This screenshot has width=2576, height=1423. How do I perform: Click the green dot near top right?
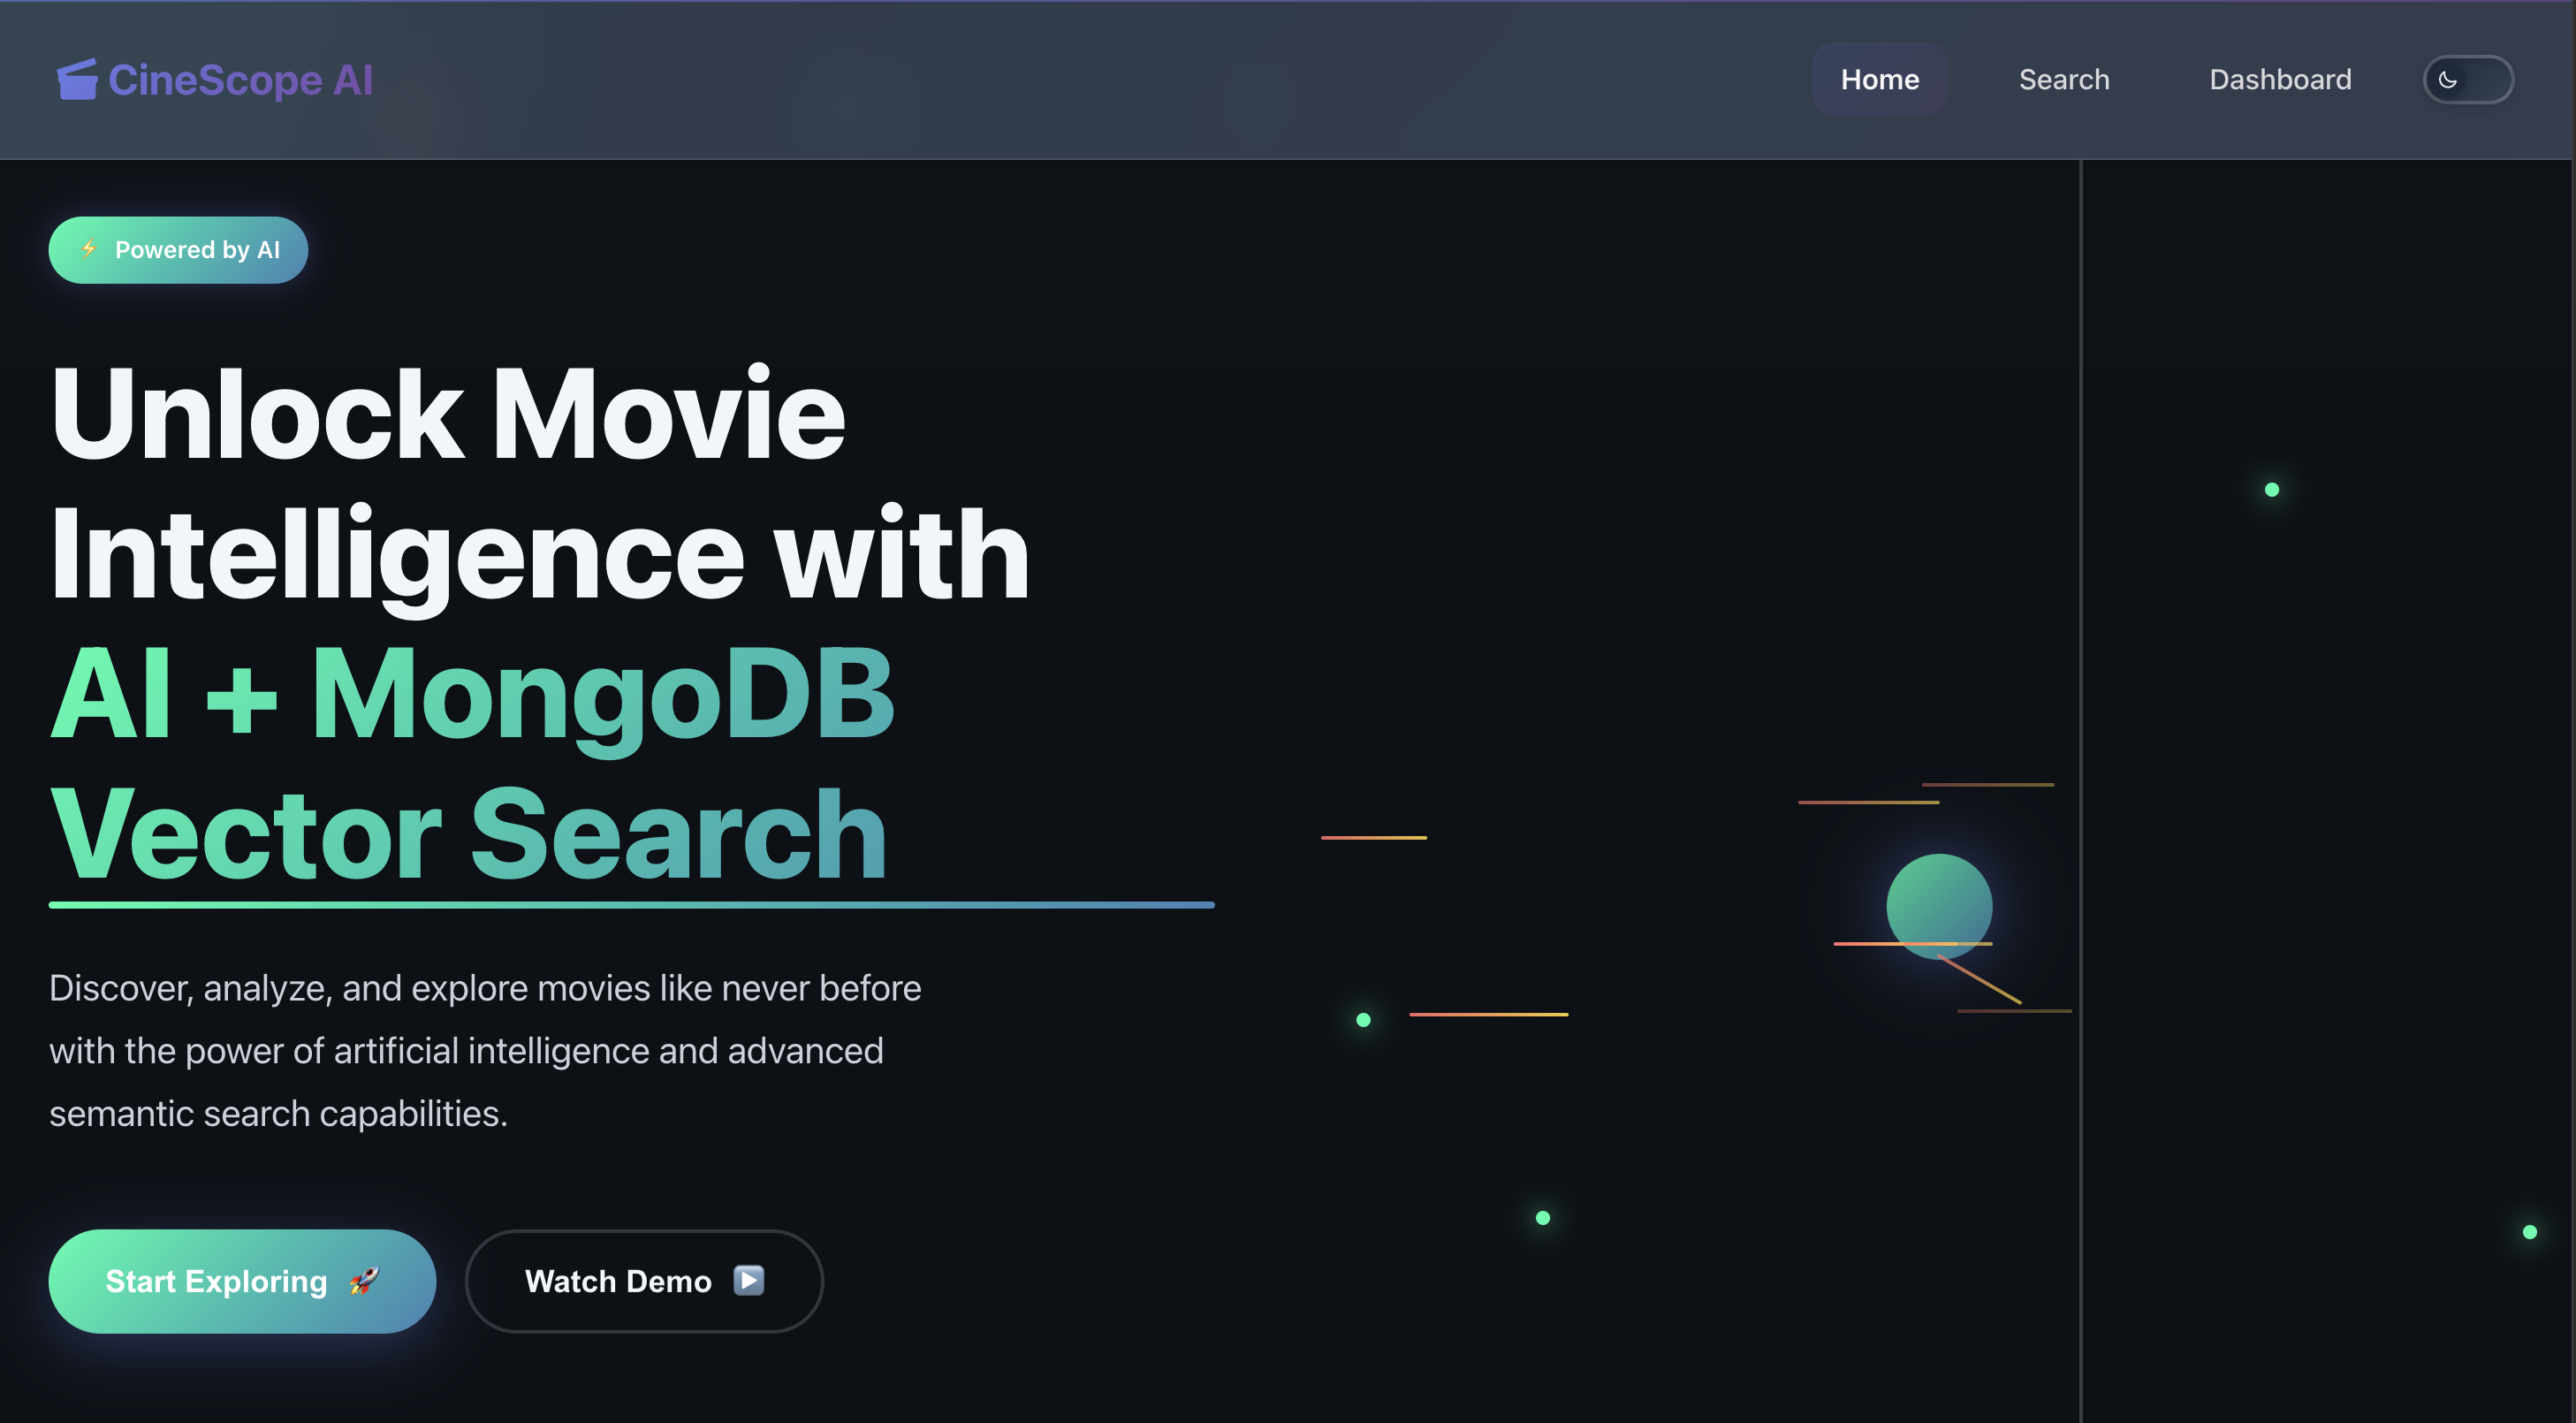pos(2271,490)
